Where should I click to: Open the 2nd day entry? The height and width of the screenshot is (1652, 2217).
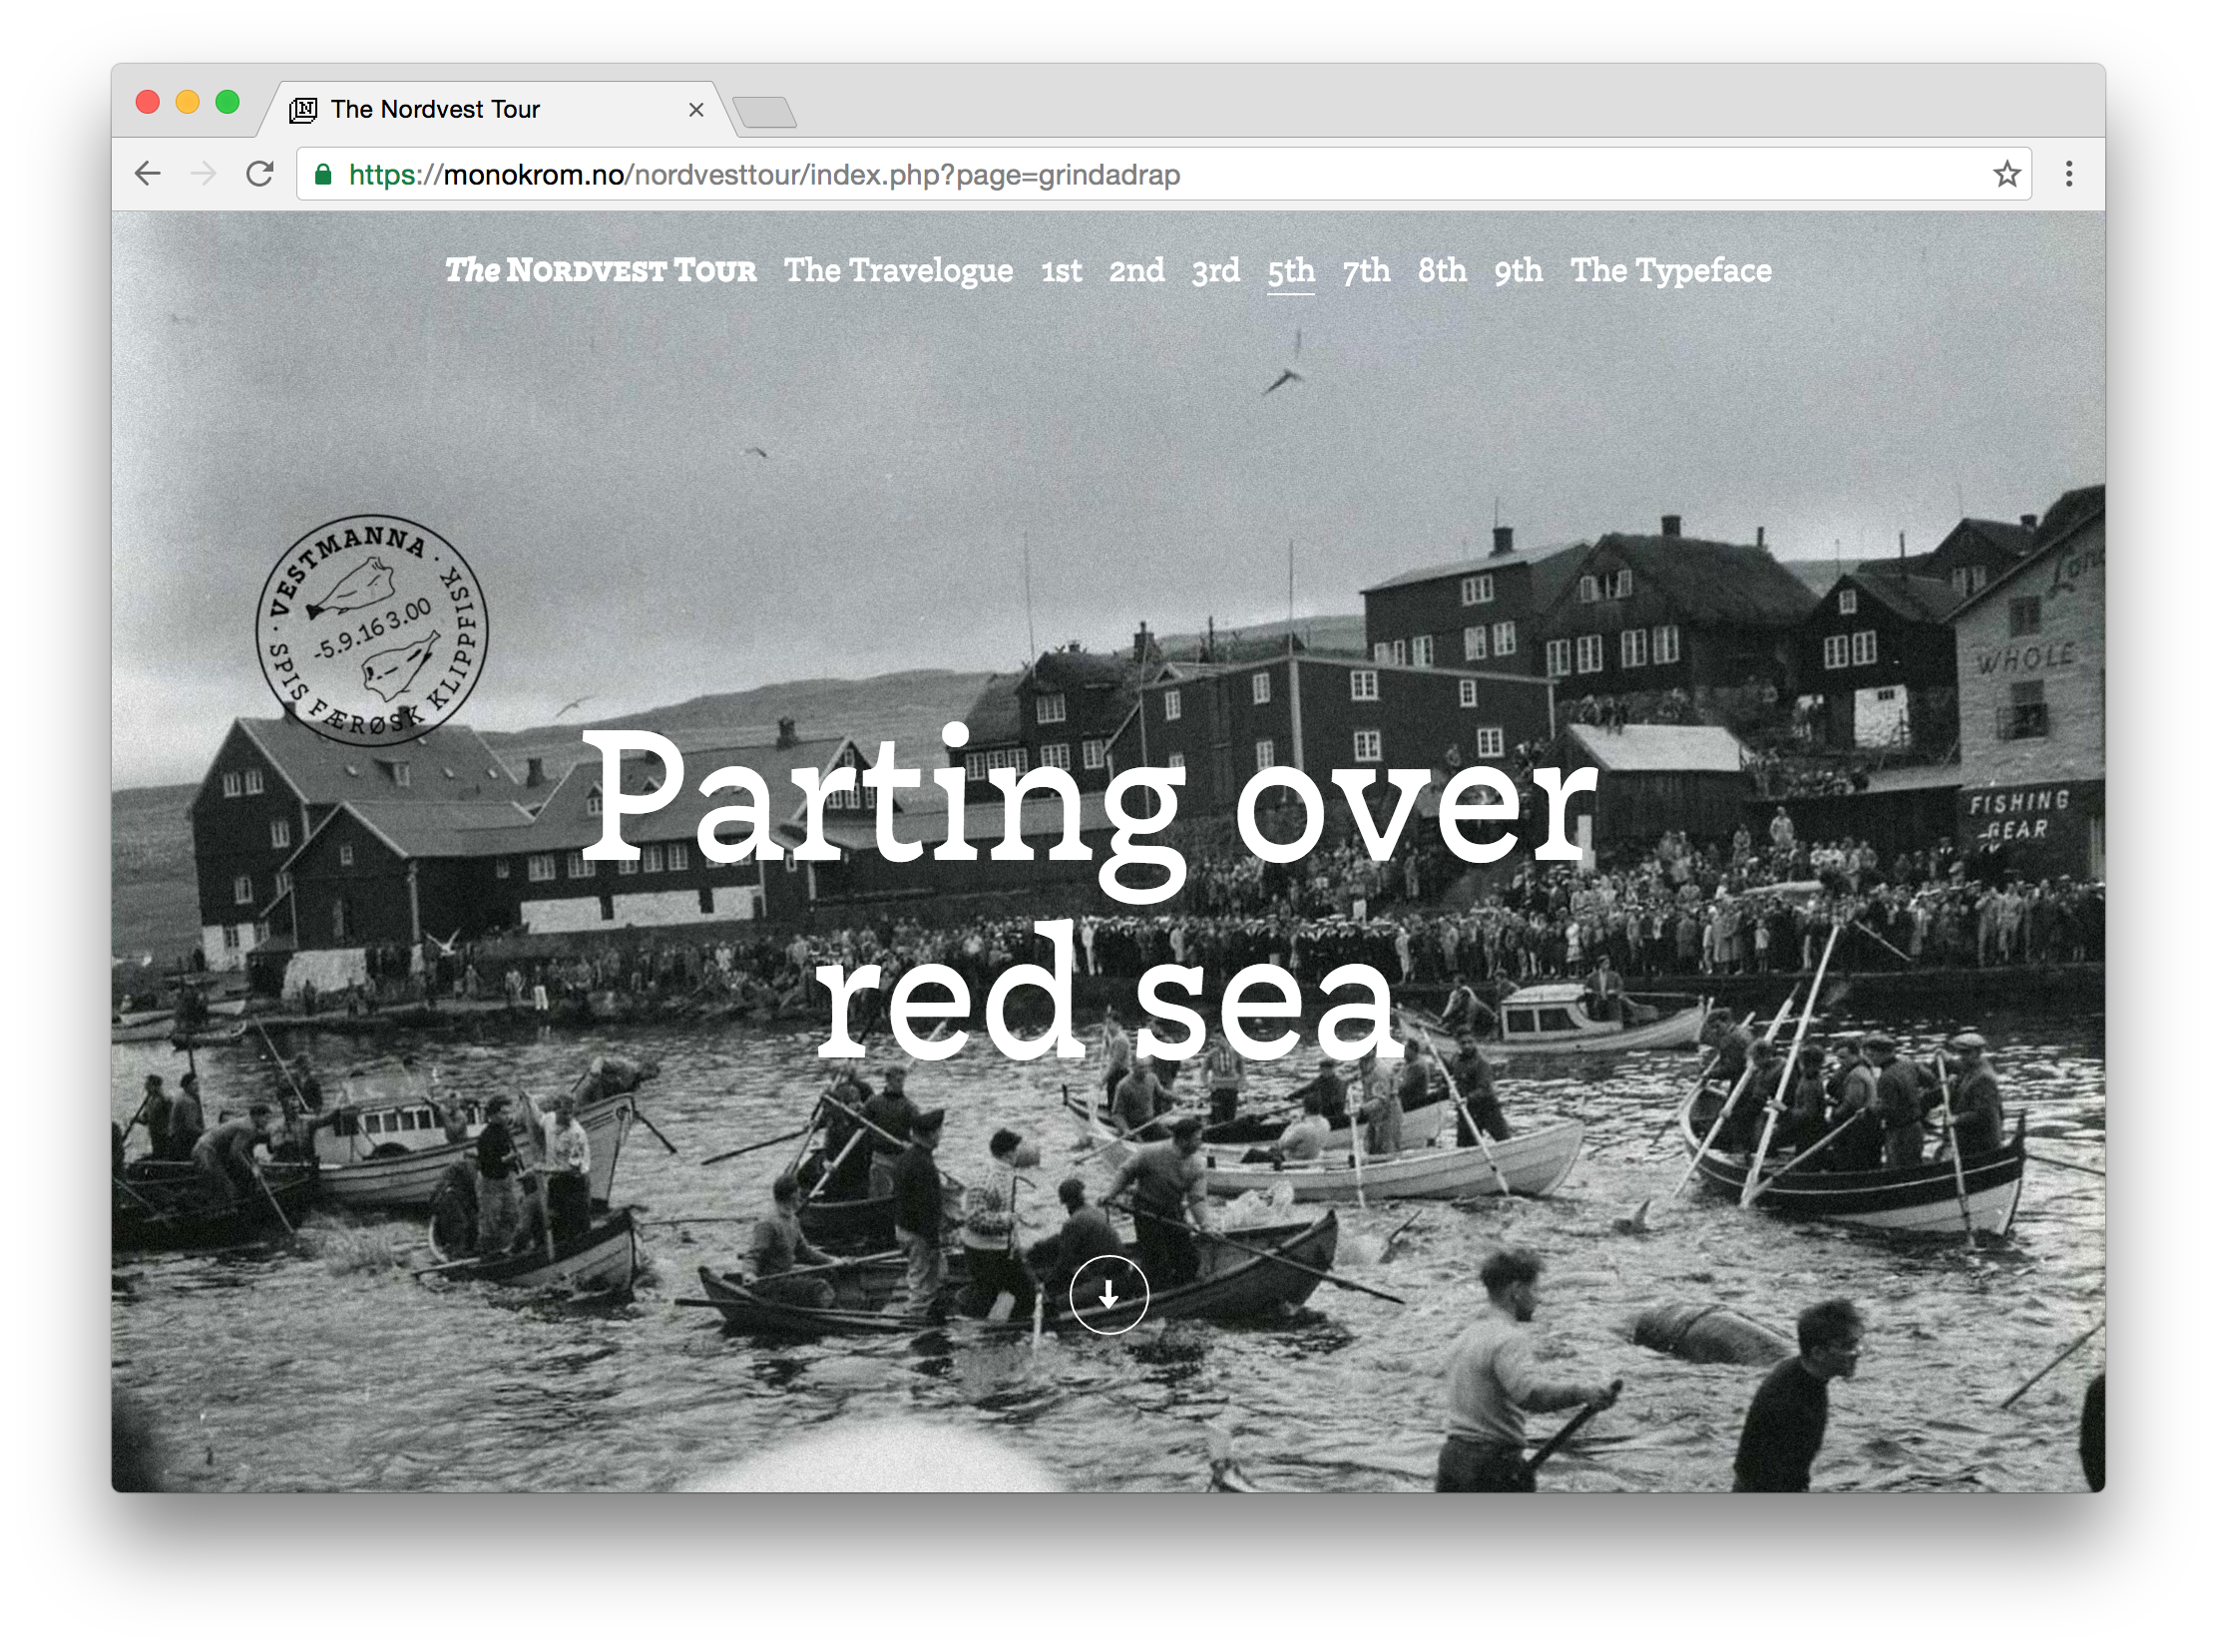point(1136,271)
